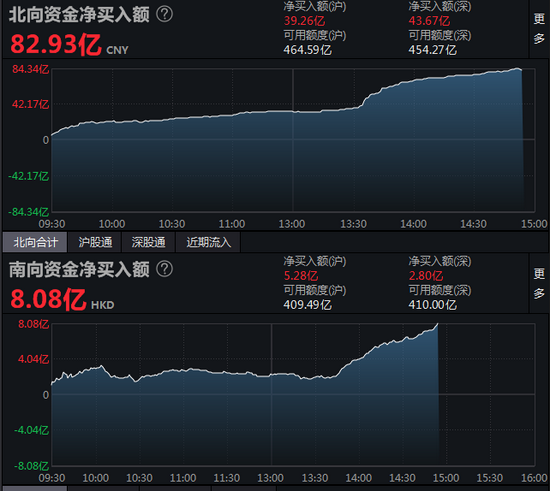This screenshot has height=491, width=550.
Task: Click the 2.80亿 southbound Shenzhen figure
Action: (x=425, y=276)
